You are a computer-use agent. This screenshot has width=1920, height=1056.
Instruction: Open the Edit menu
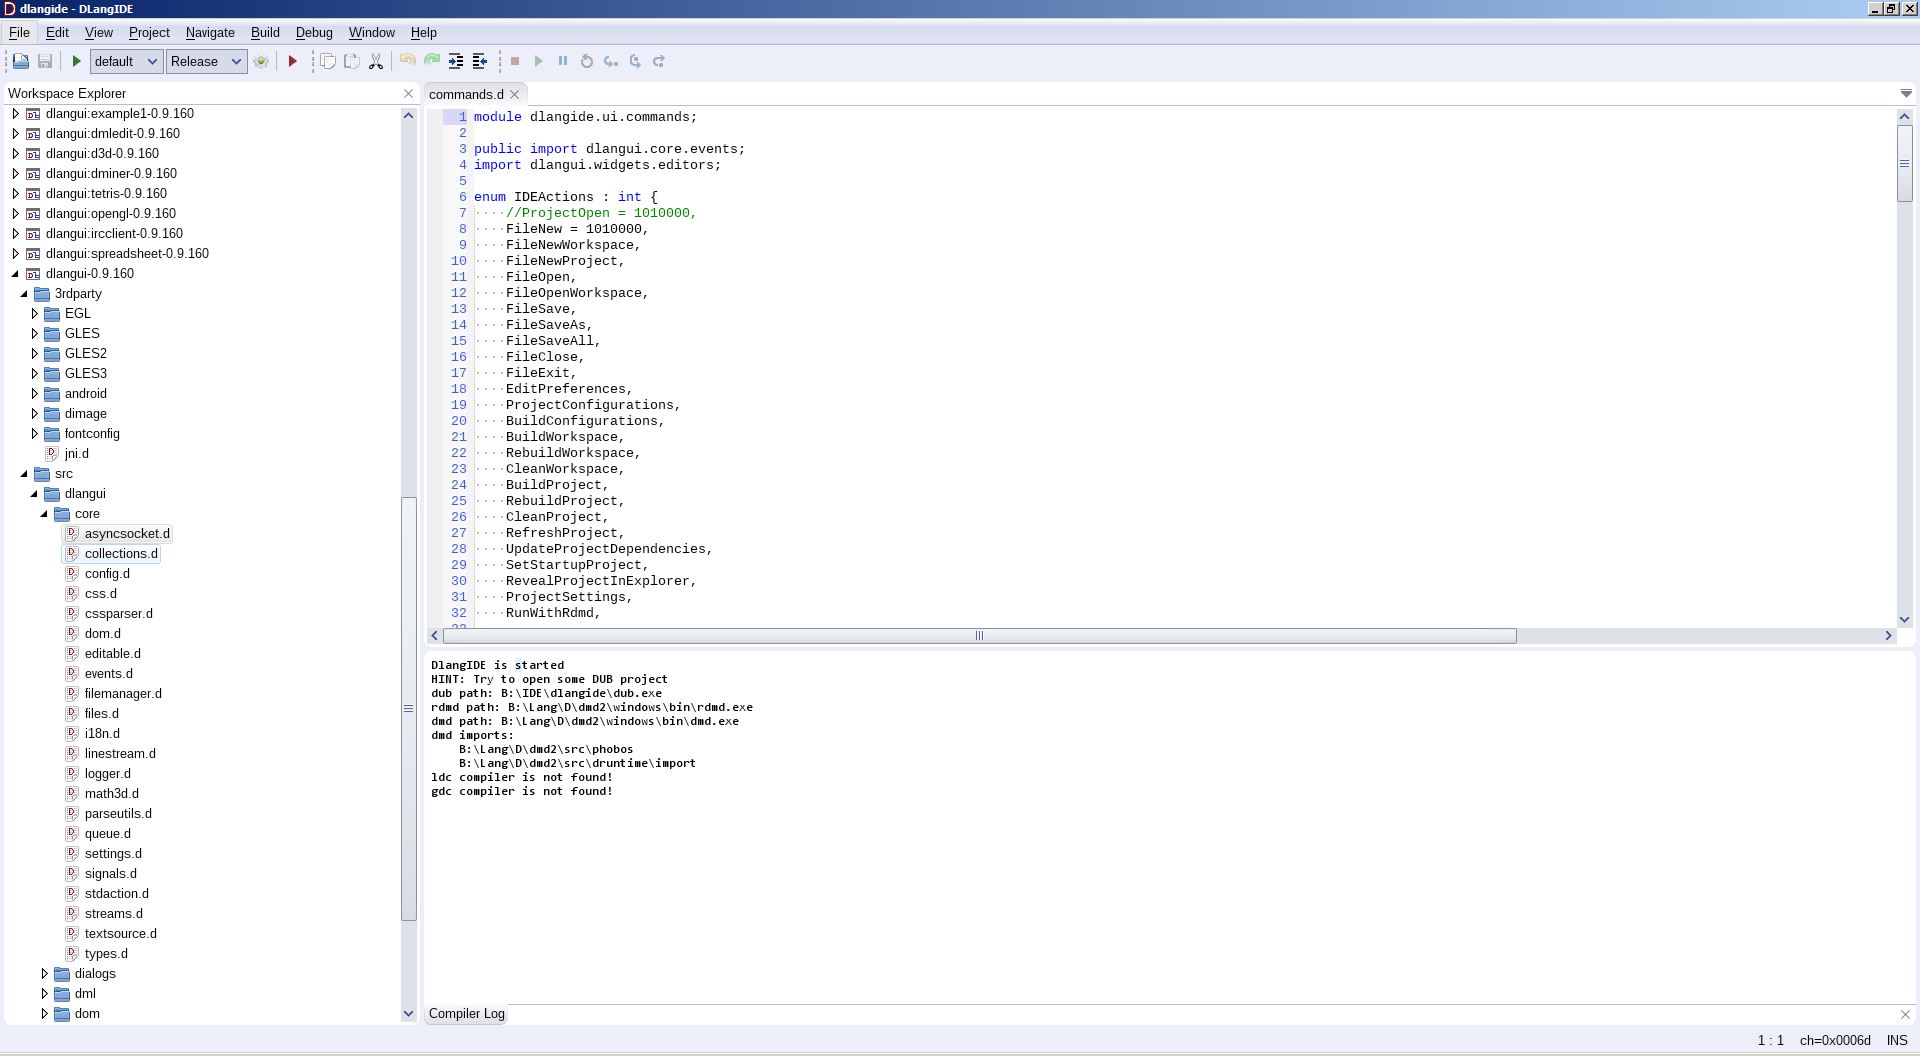[x=57, y=32]
